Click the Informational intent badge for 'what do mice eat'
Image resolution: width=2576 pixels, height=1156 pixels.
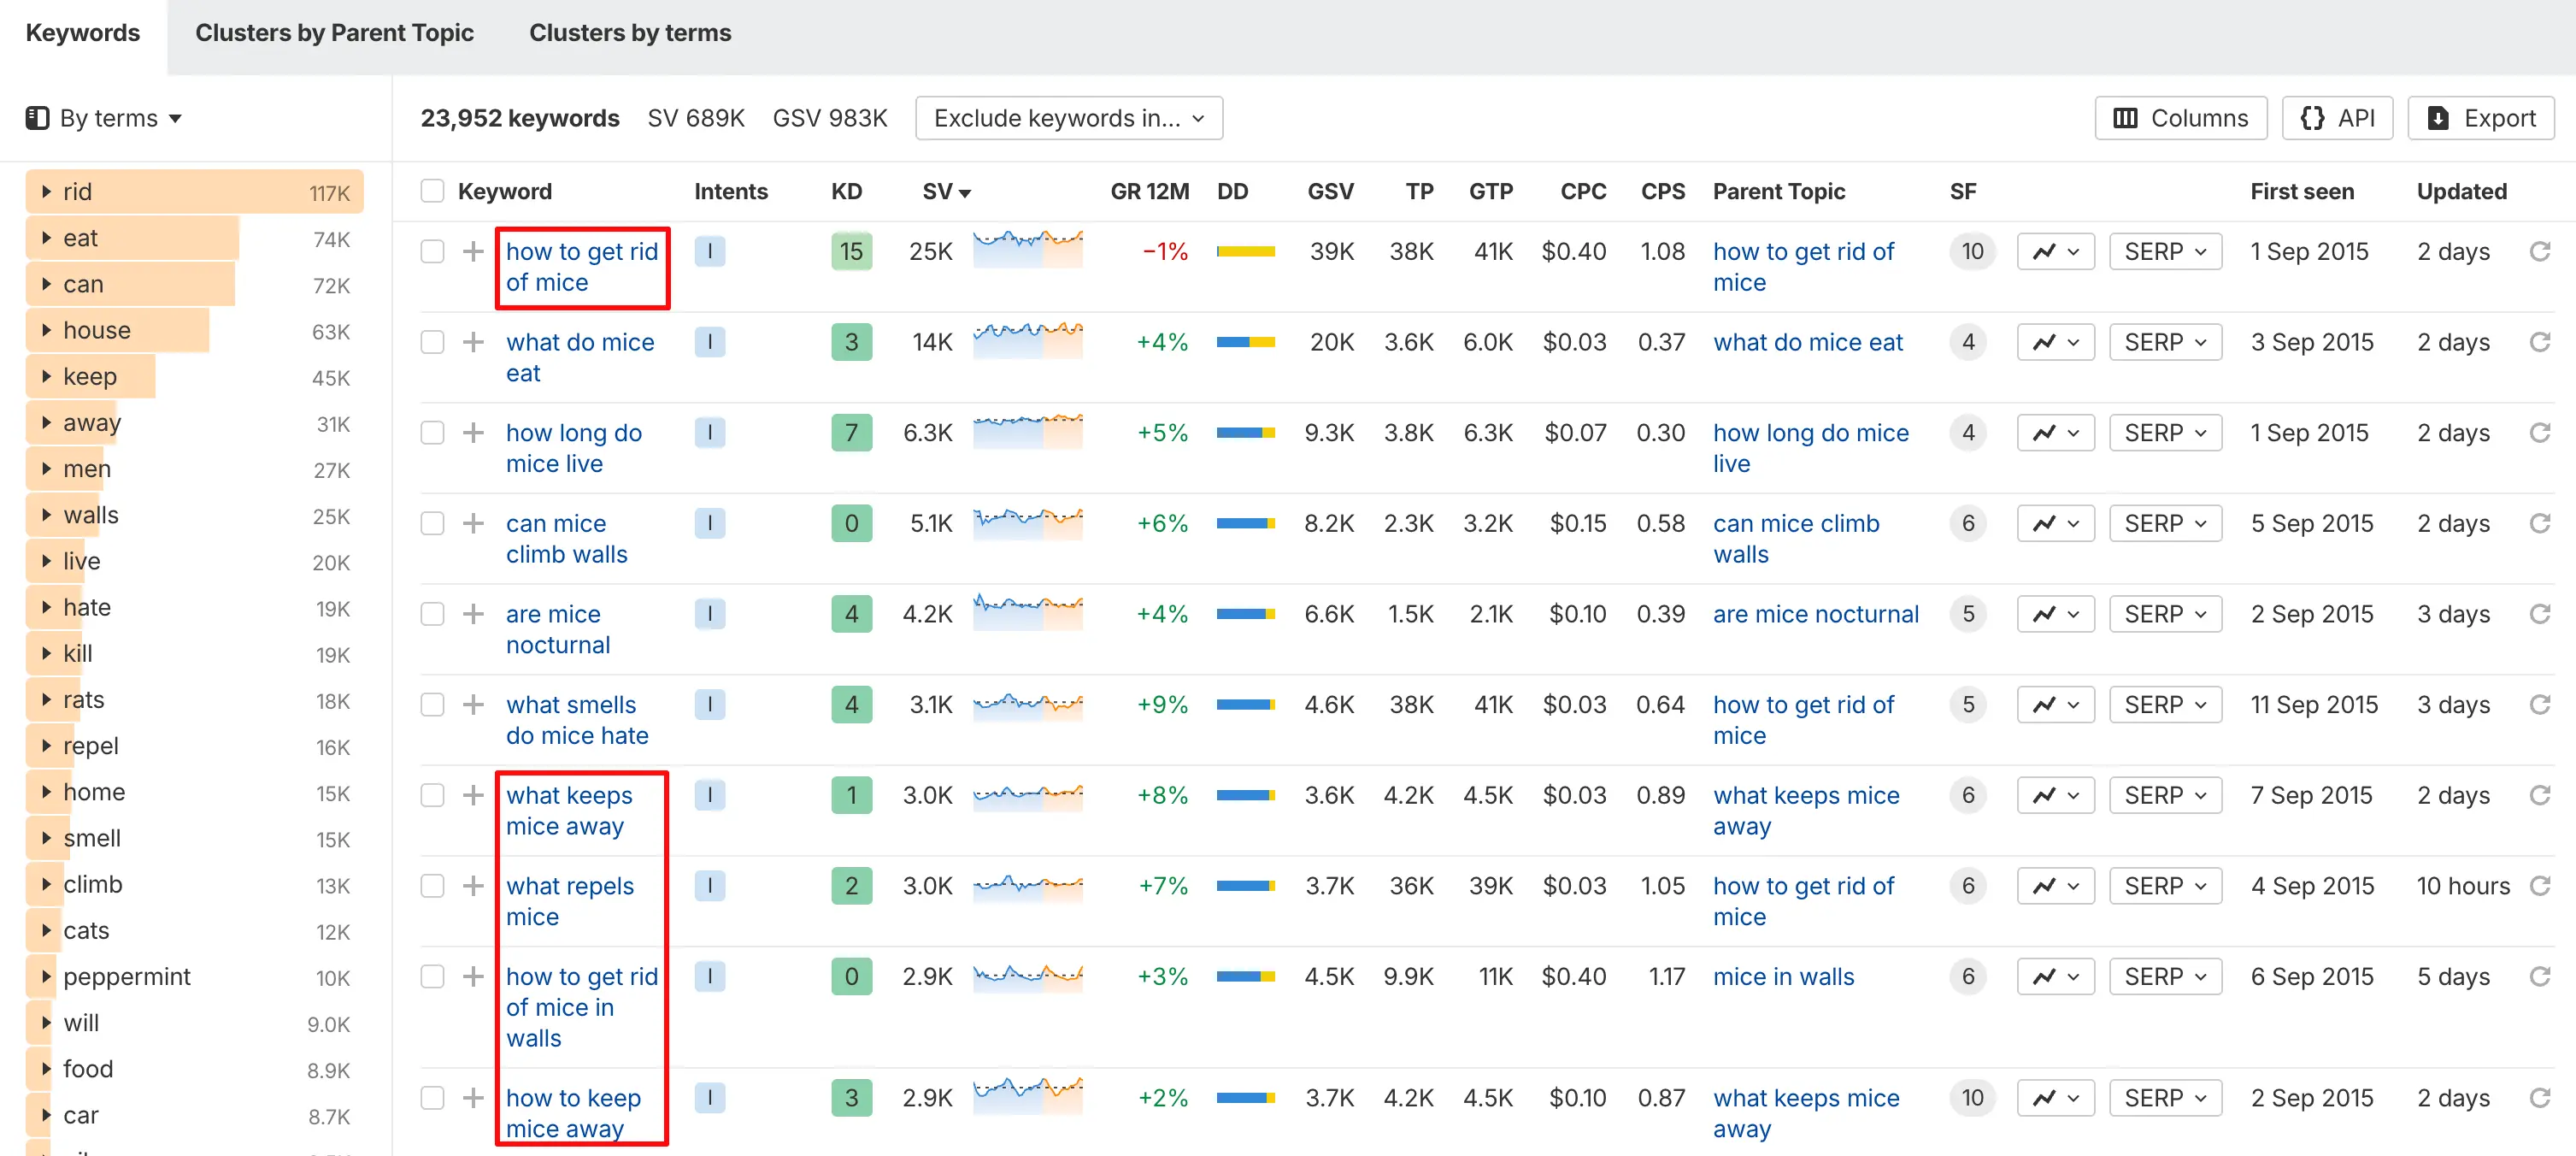[710, 342]
